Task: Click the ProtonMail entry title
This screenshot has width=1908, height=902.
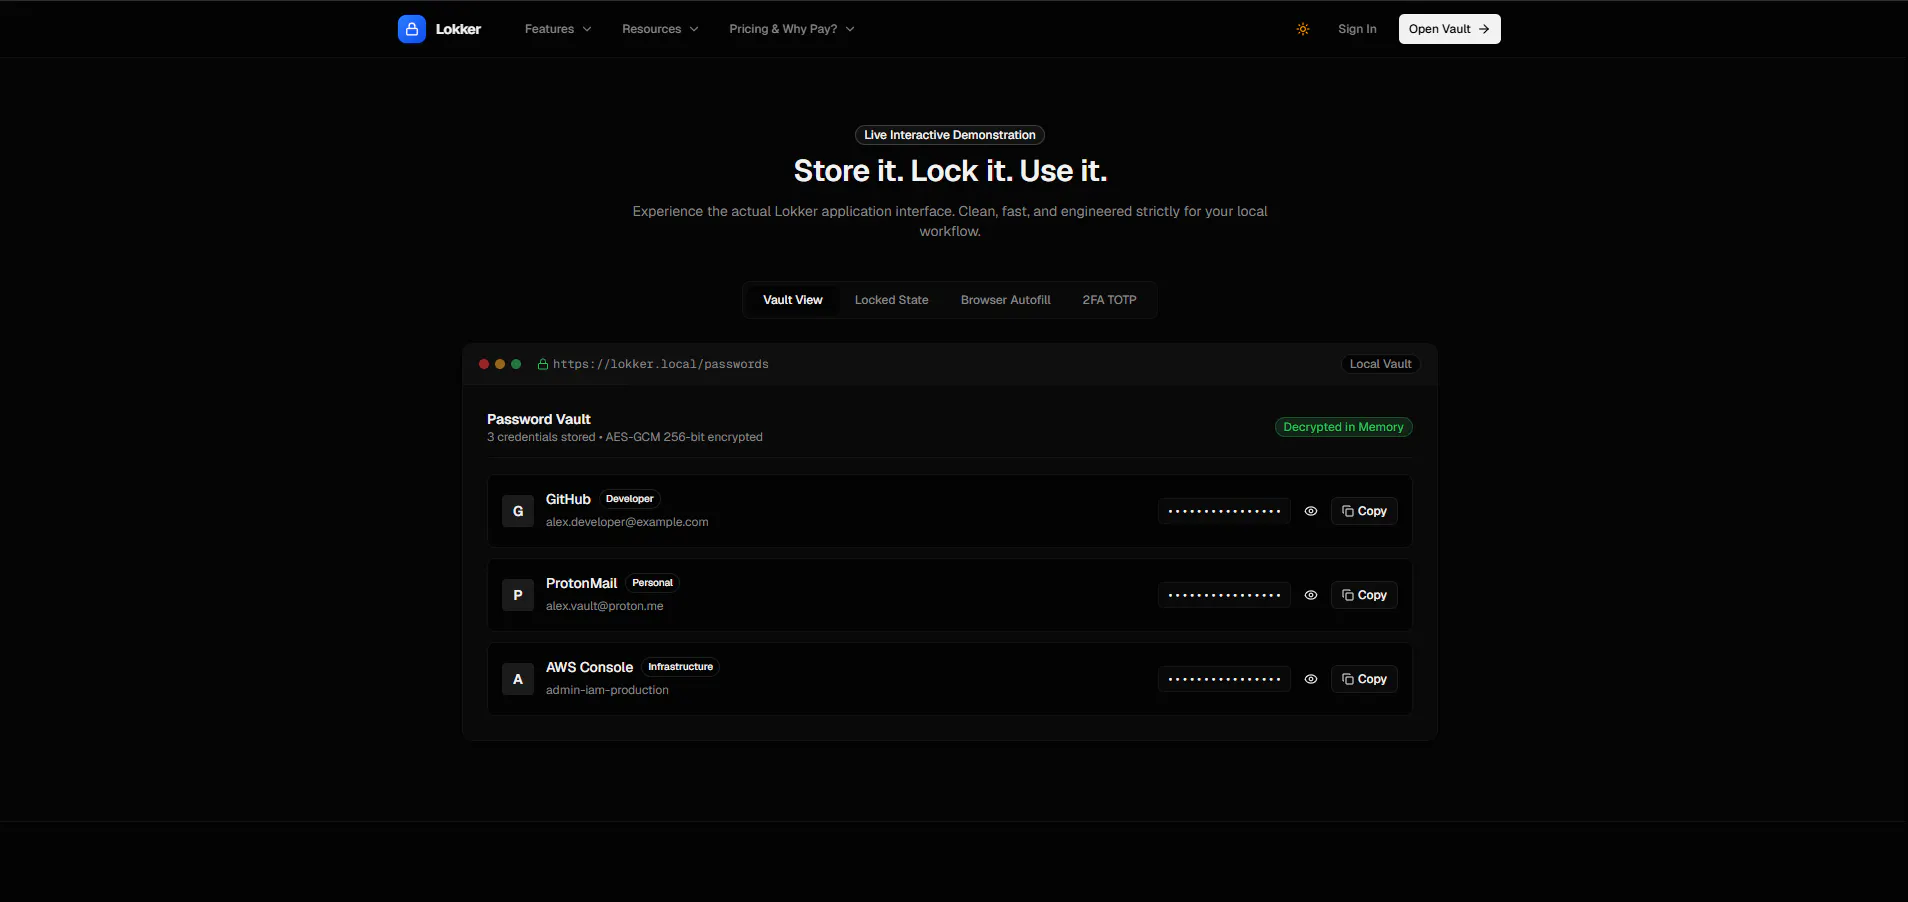Action: click(x=581, y=583)
